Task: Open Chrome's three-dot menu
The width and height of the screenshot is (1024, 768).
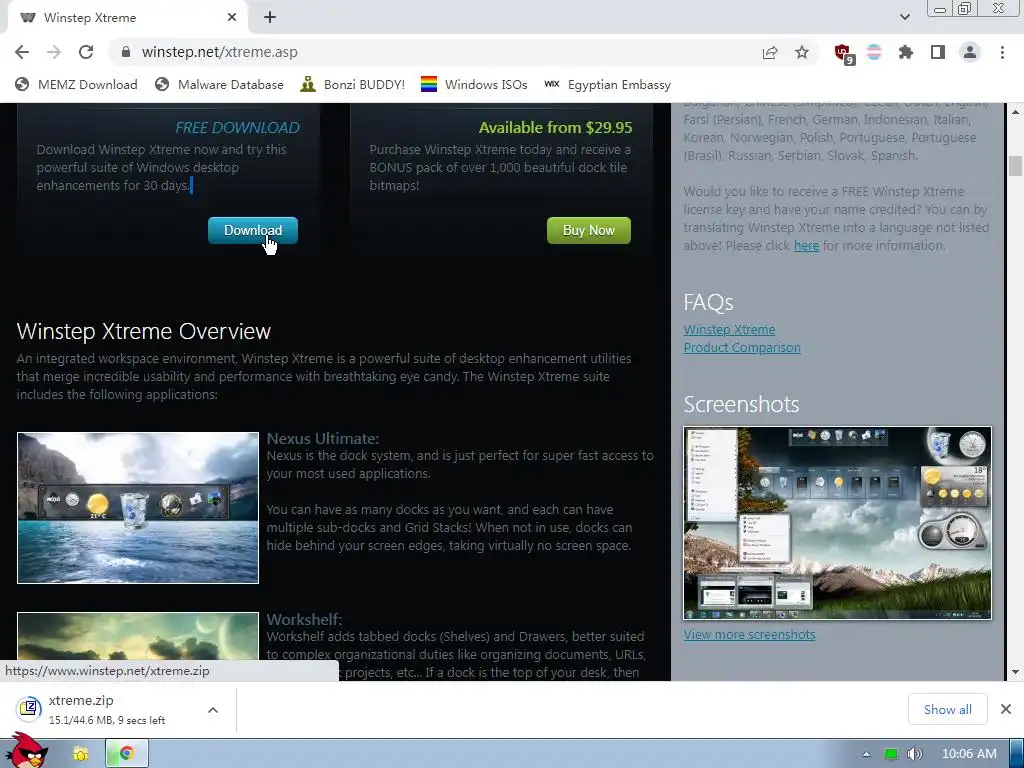Action: click(1002, 52)
